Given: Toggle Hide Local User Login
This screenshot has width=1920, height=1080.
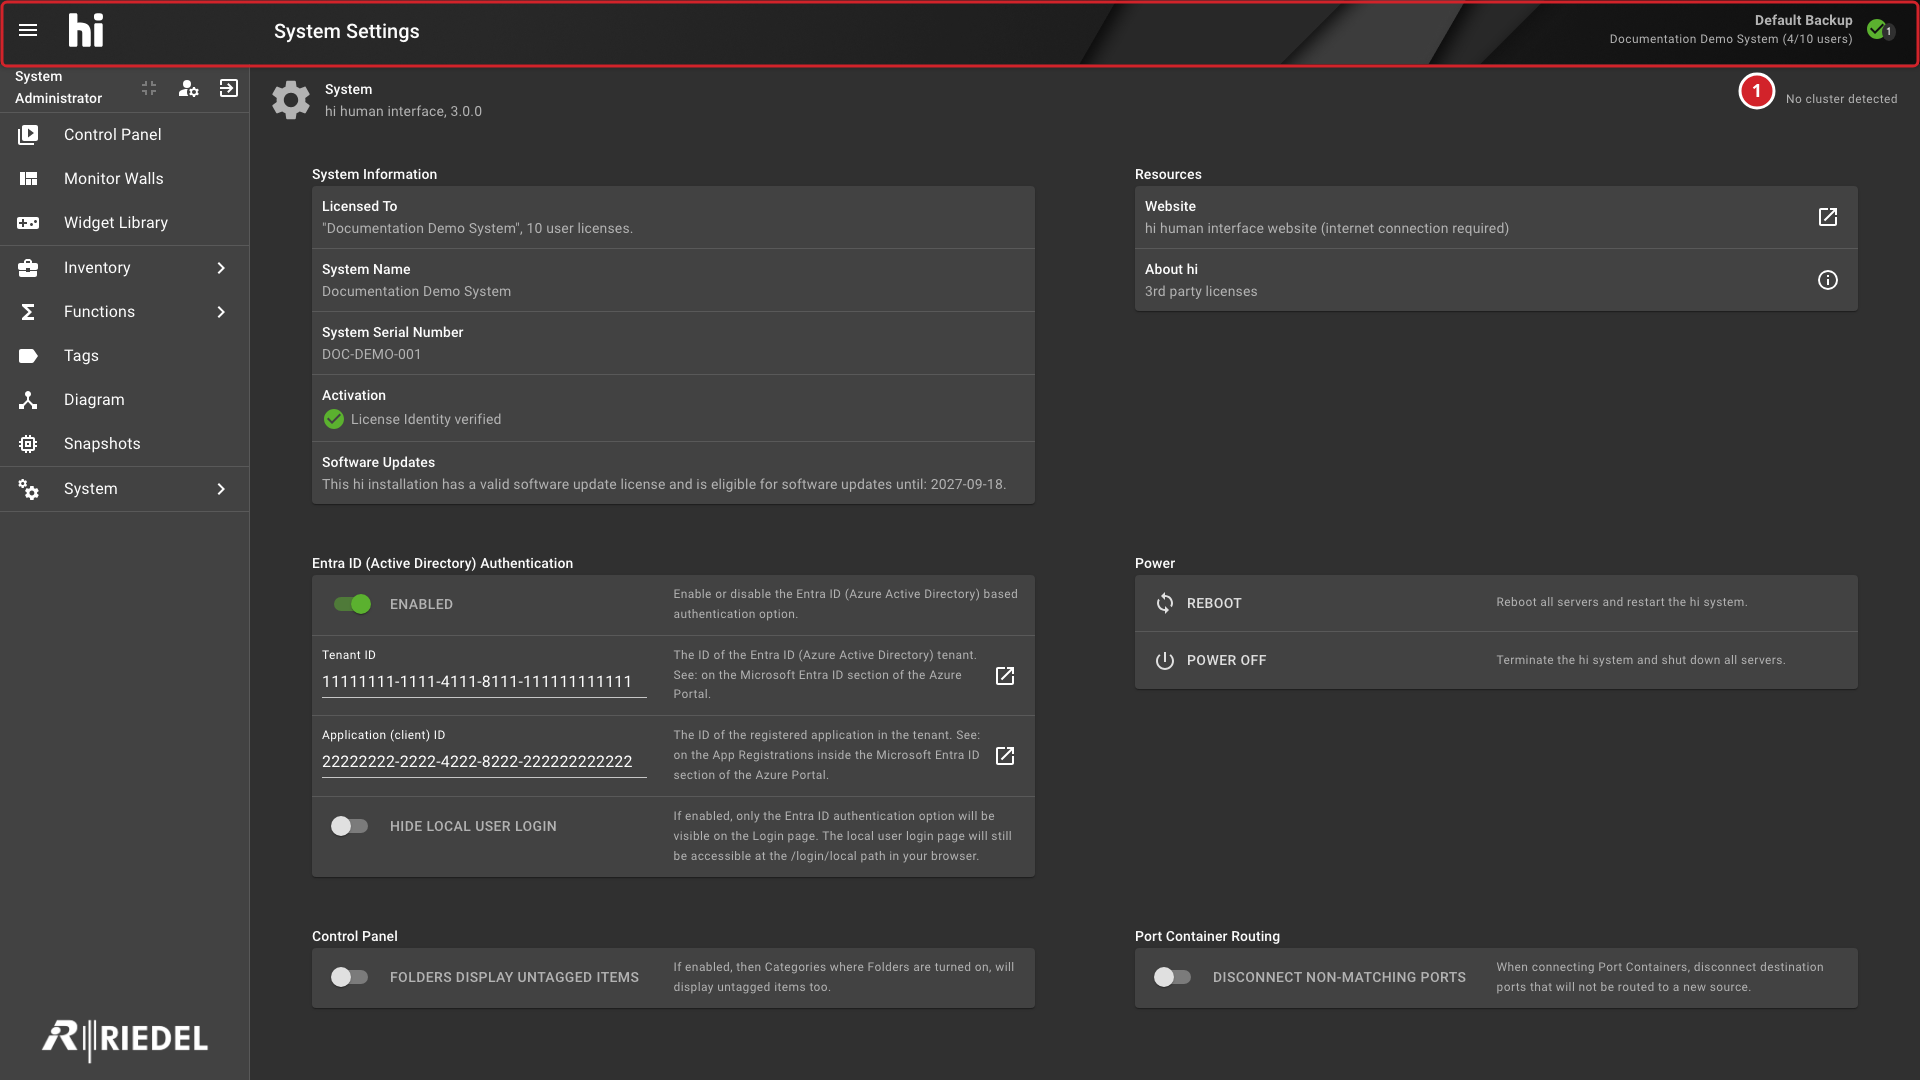Looking at the screenshot, I should click(350, 826).
